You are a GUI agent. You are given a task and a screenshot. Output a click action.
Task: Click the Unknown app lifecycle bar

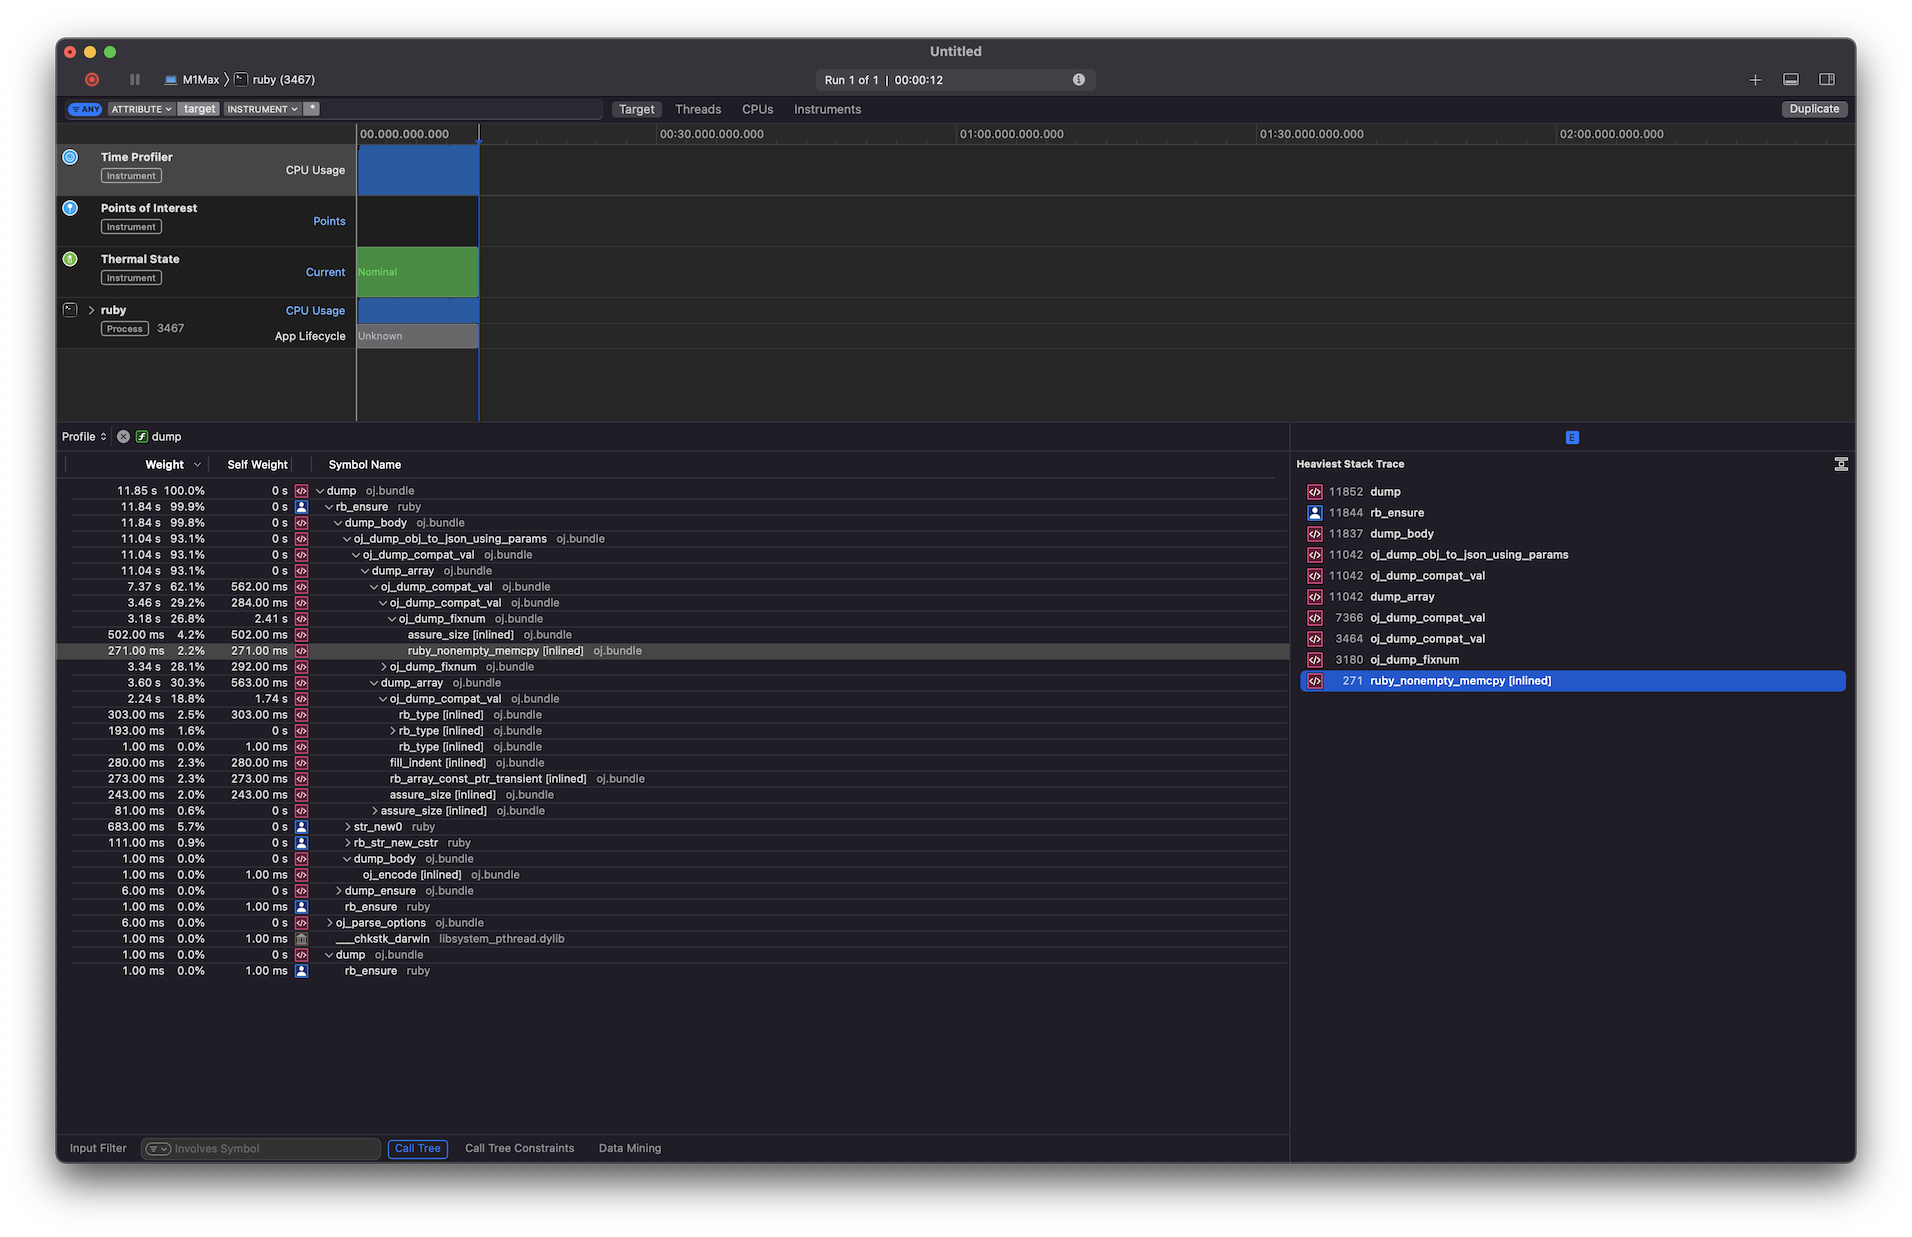tap(418, 337)
